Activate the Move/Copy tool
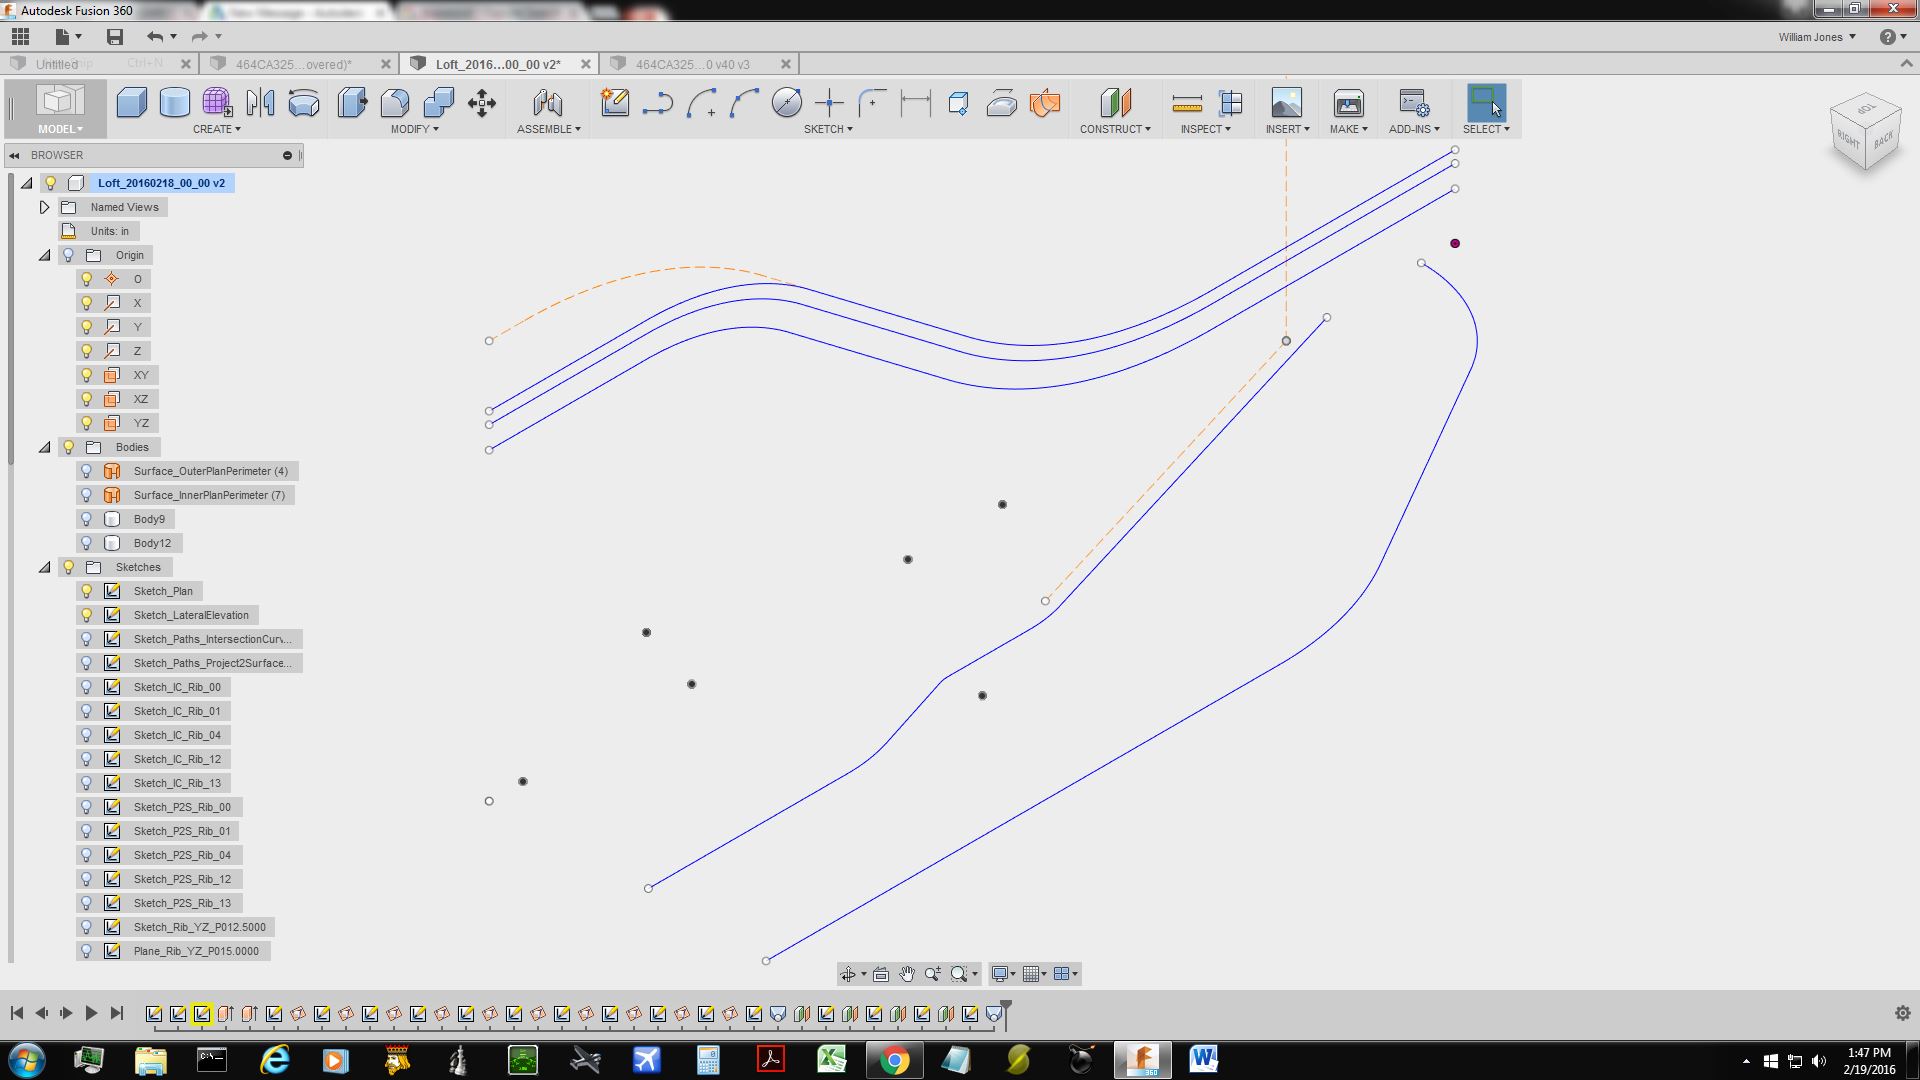Viewport: 1920px width, 1080px height. (482, 103)
